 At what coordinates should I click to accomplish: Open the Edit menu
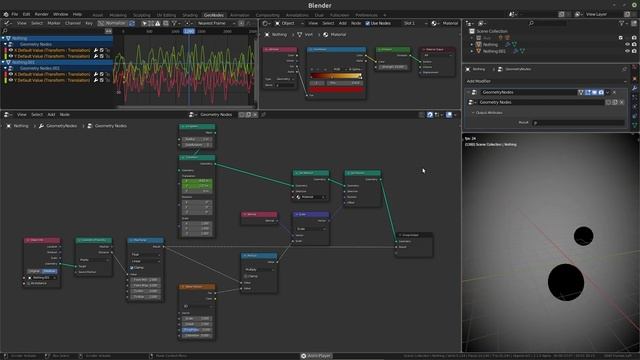click(x=26, y=14)
